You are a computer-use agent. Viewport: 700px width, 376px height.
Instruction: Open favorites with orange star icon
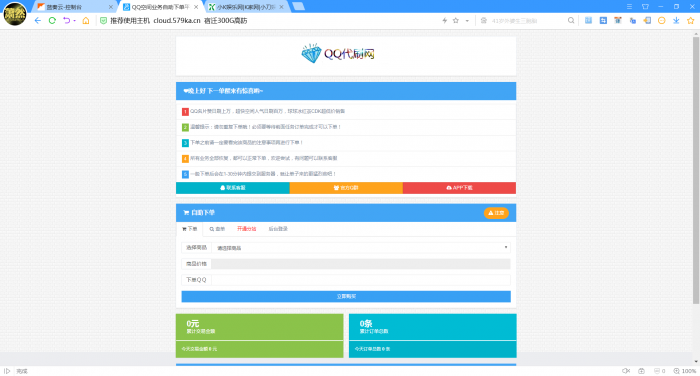tap(691, 21)
